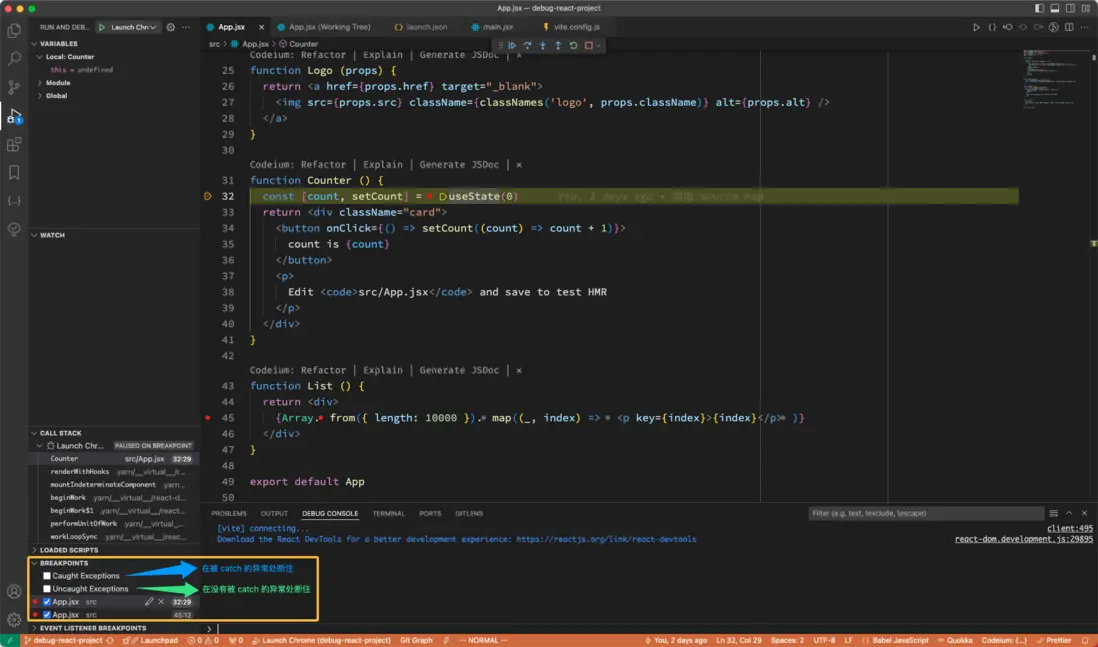Open Source Control in activity bar

14,87
